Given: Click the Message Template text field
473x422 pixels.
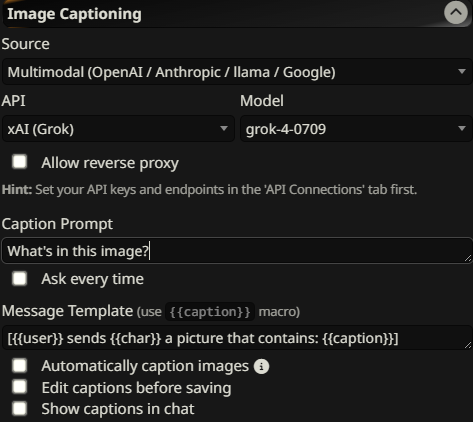Looking at the screenshot, I should coord(237,338).
